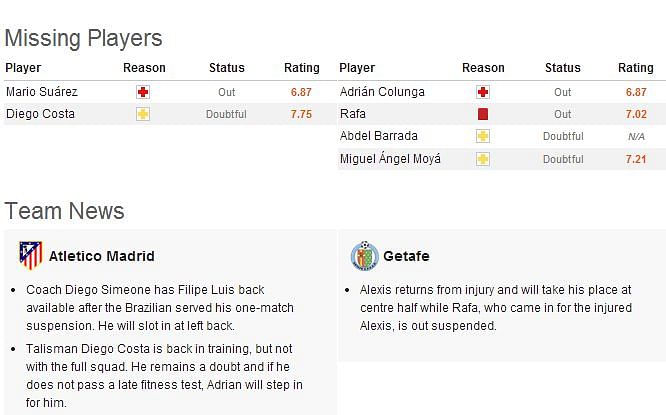Click Abdel Barrada's yellow cross icon

pyautogui.click(x=483, y=136)
